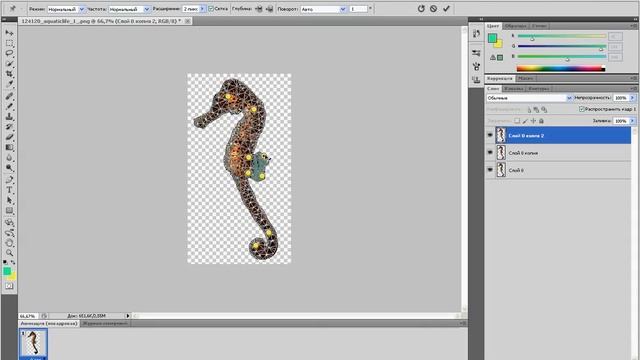Click the pin depth forward icon

pos(259,9)
